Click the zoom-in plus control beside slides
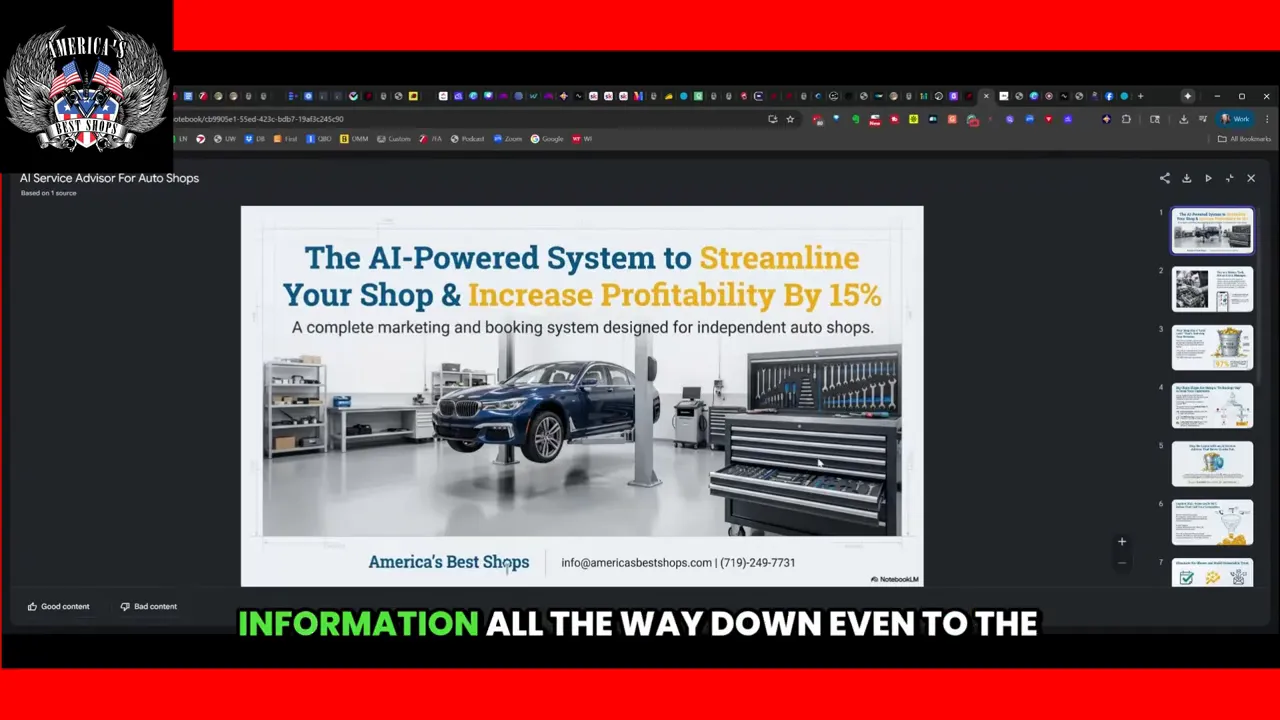The width and height of the screenshot is (1280, 720). point(1121,541)
